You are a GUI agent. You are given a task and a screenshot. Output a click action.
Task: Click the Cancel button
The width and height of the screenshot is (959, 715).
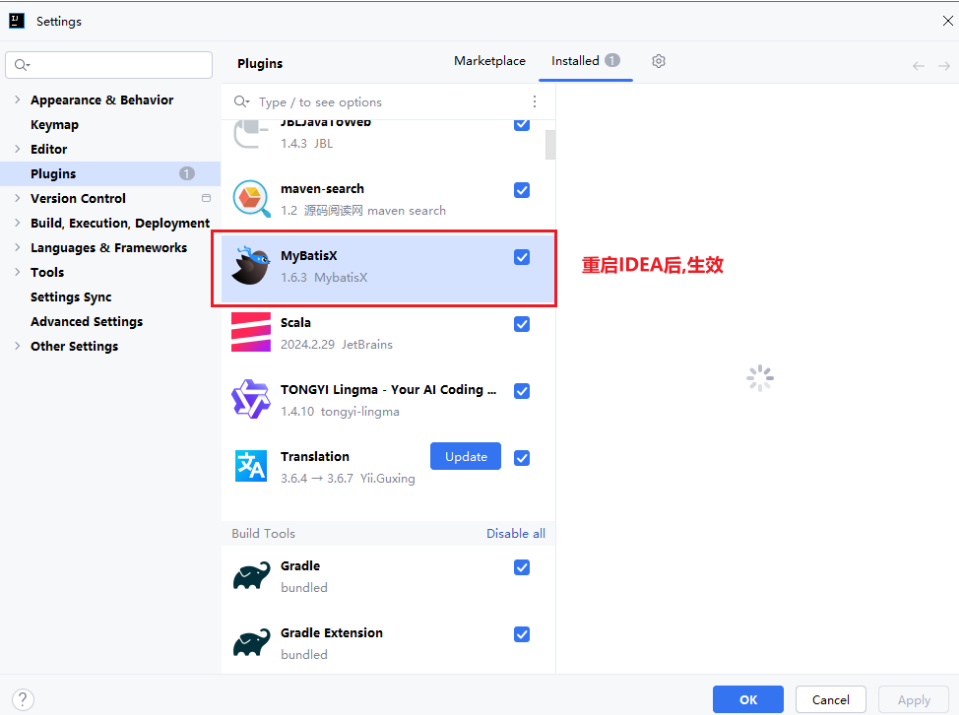pos(831,699)
